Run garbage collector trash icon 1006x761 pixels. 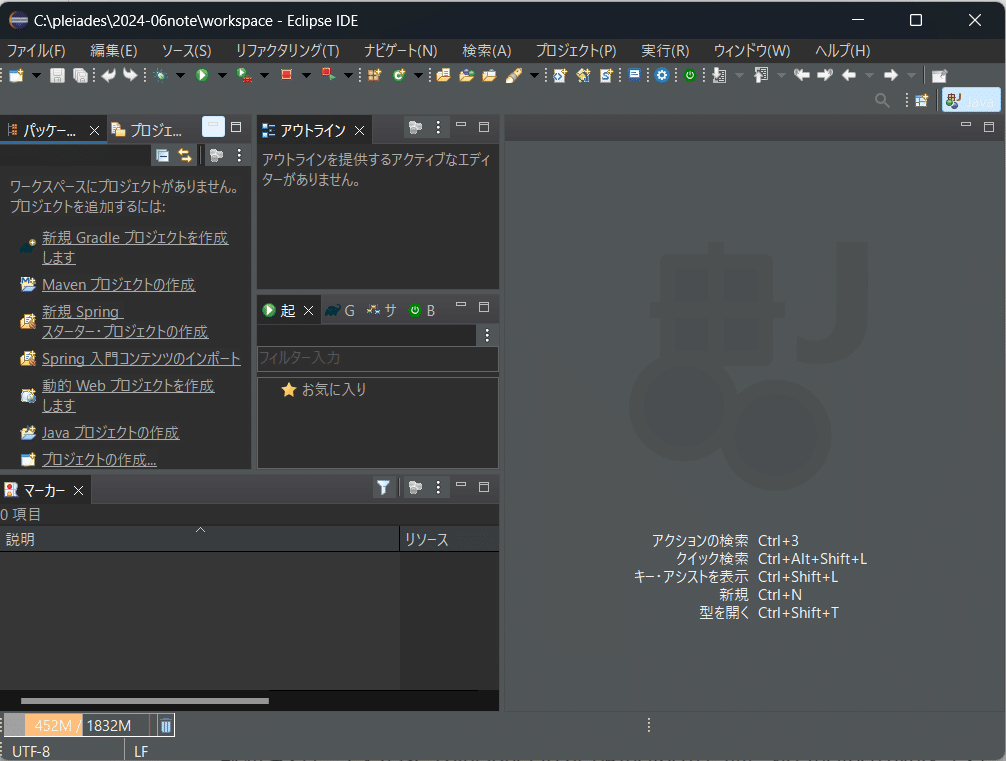(166, 725)
